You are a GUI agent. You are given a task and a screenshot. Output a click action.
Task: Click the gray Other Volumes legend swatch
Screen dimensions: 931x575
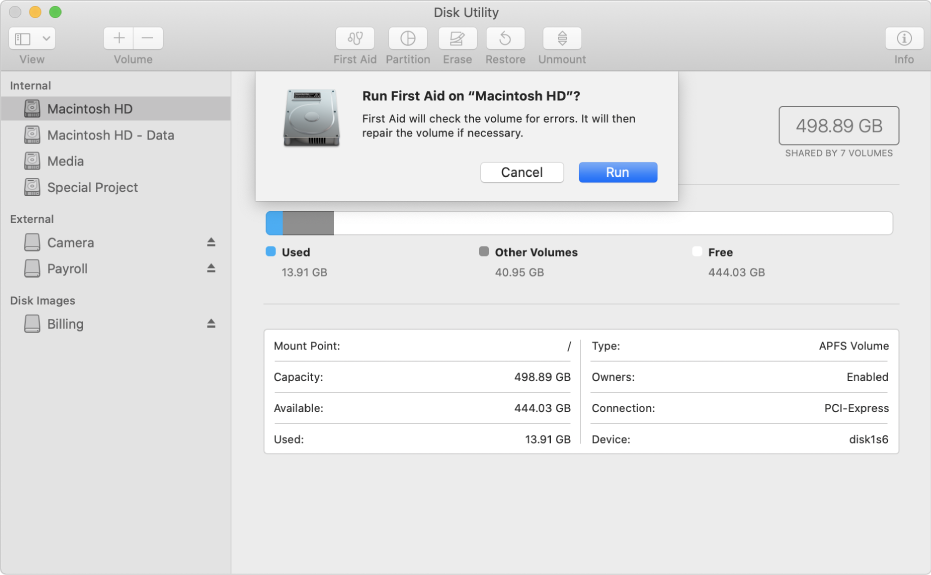tap(484, 251)
